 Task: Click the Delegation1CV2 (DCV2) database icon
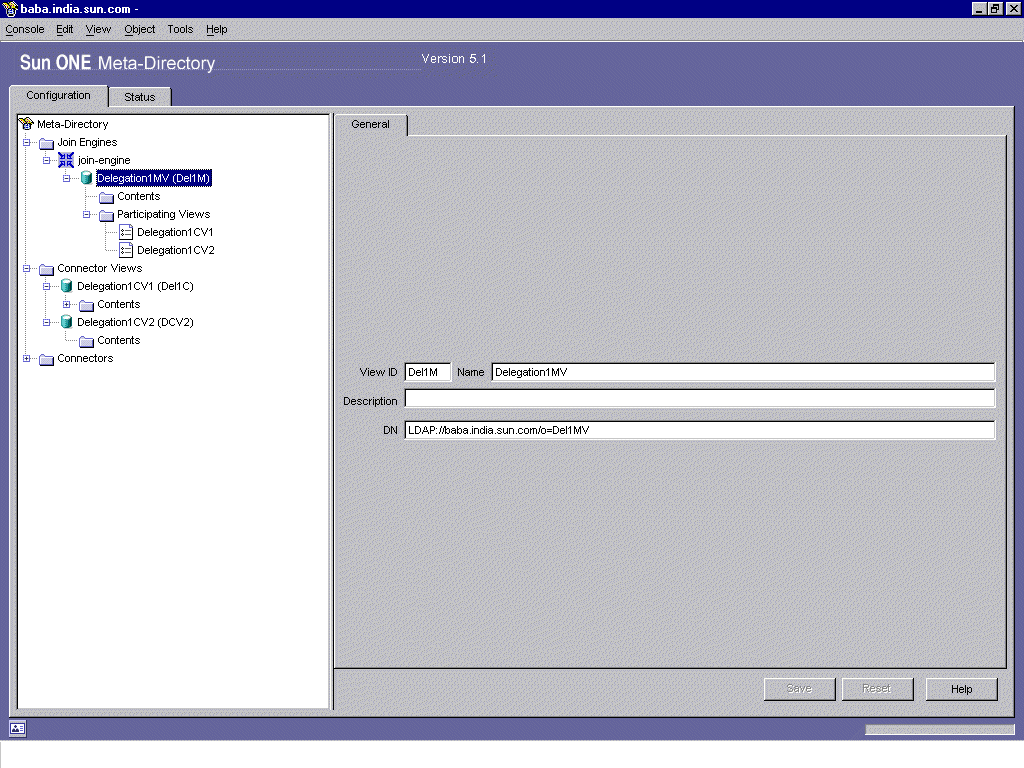coord(66,322)
